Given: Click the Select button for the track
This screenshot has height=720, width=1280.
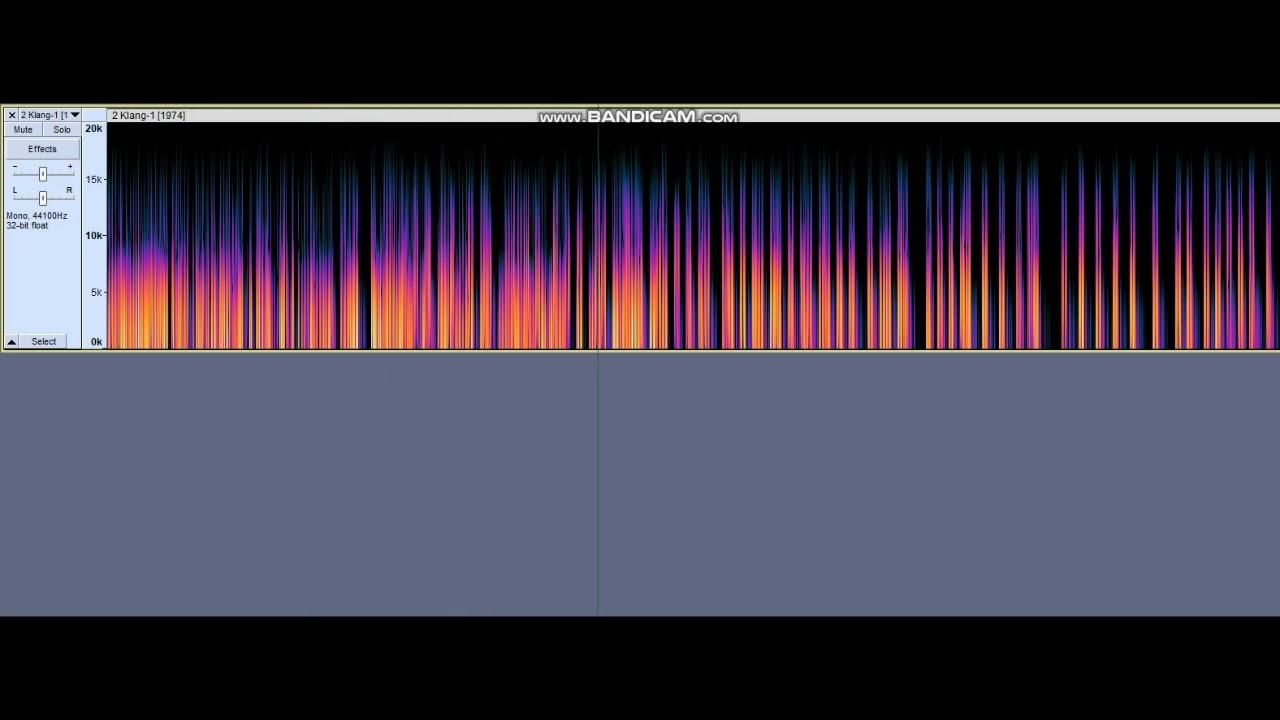Looking at the screenshot, I should [44, 342].
